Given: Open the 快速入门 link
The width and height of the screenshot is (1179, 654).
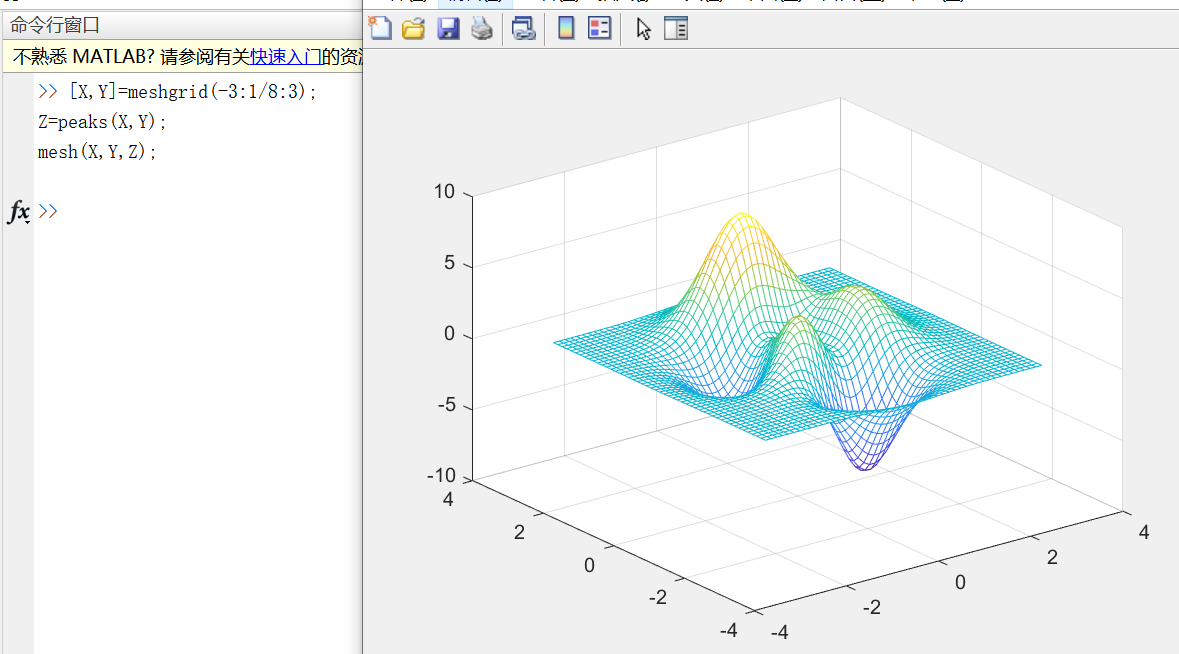Looking at the screenshot, I should tap(286, 56).
